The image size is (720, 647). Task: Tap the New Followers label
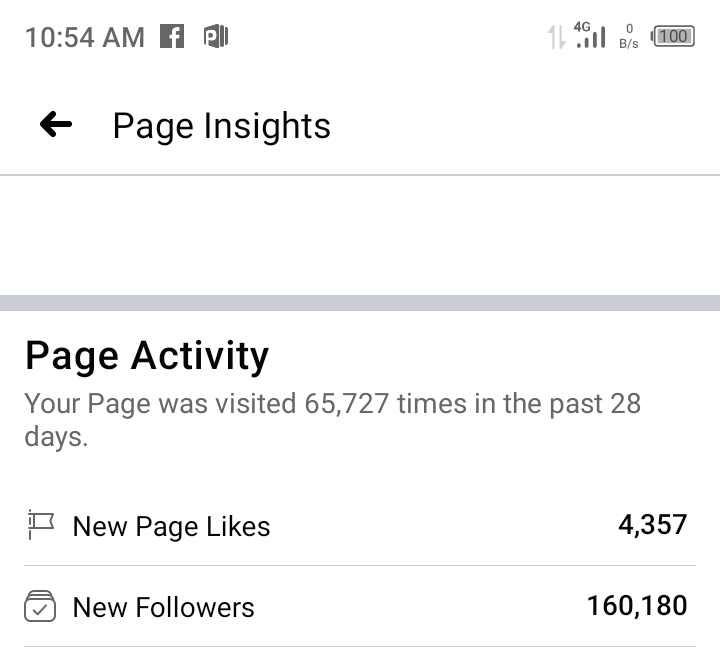pos(163,607)
